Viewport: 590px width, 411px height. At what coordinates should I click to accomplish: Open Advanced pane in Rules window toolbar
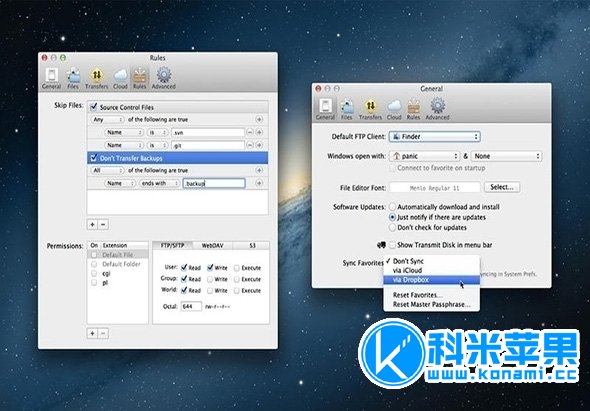(x=164, y=78)
